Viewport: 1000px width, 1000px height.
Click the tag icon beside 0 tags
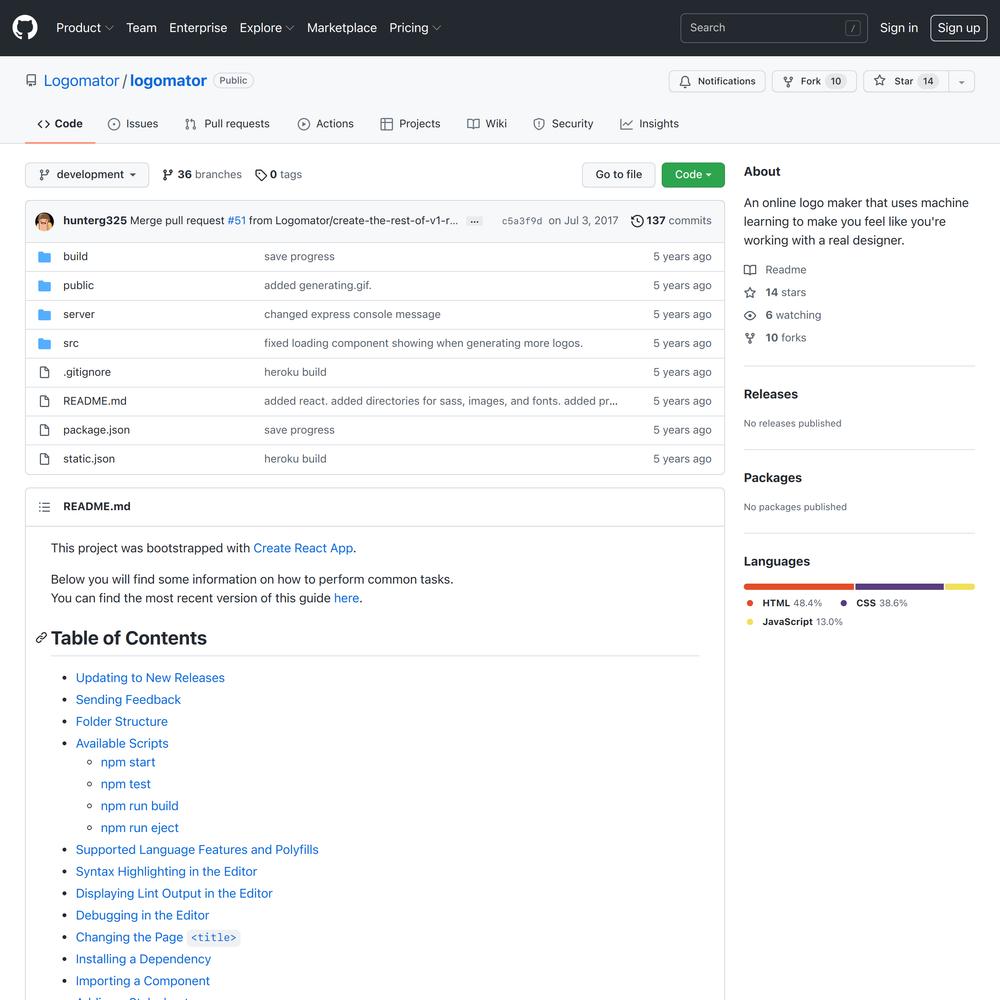(260, 175)
